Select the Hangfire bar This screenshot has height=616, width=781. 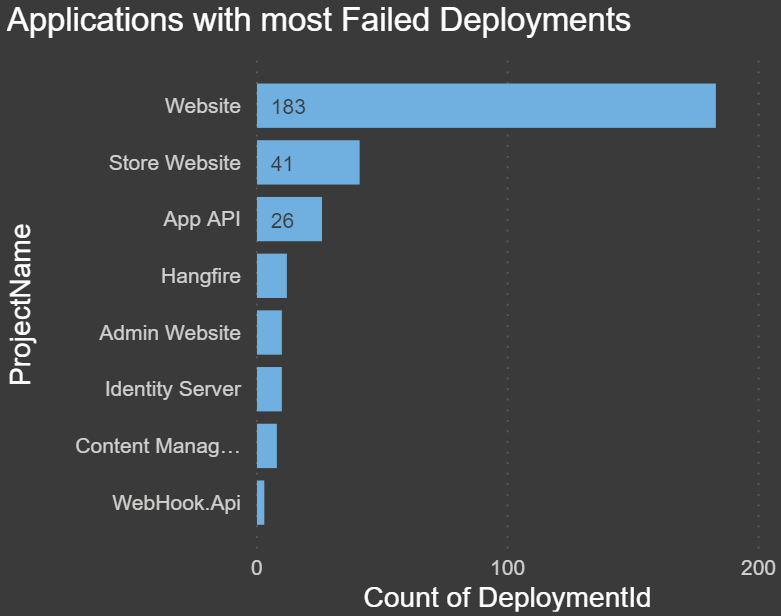272,276
